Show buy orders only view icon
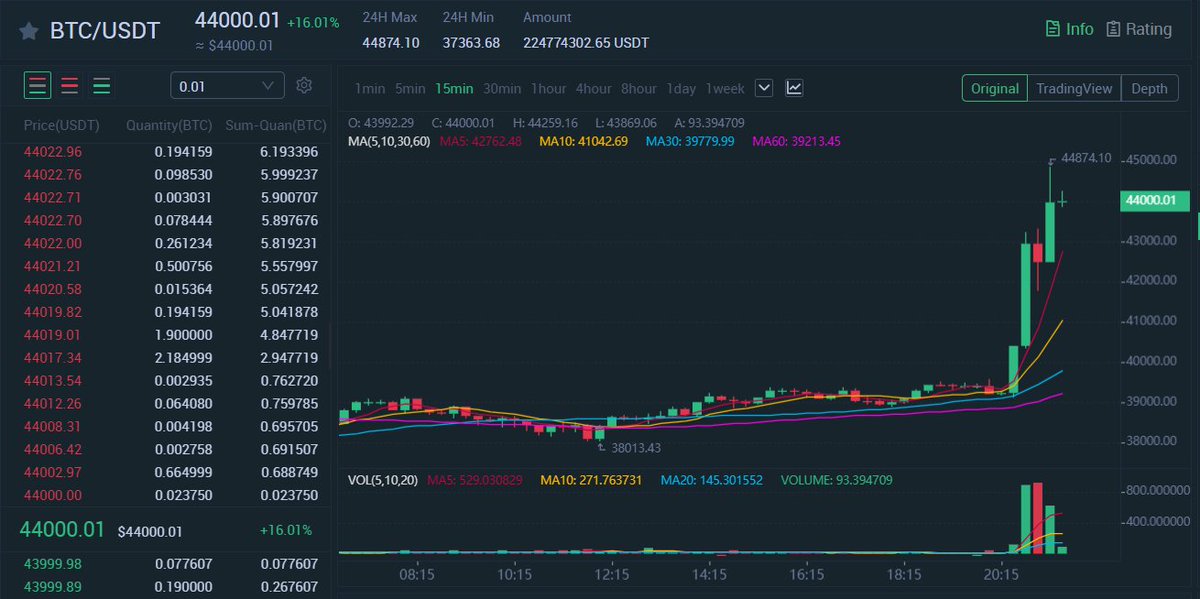The image size is (1200, 599). click(x=102, y=86)
